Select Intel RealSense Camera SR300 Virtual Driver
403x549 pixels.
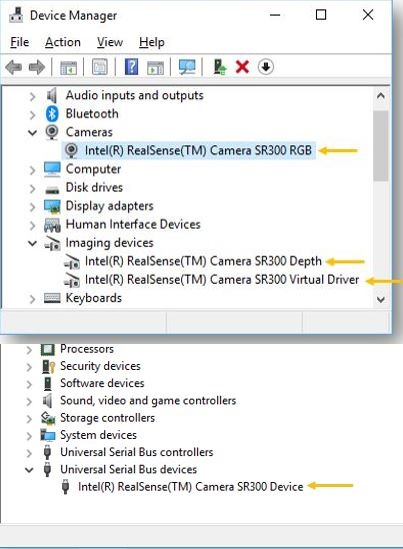point(222,280)
